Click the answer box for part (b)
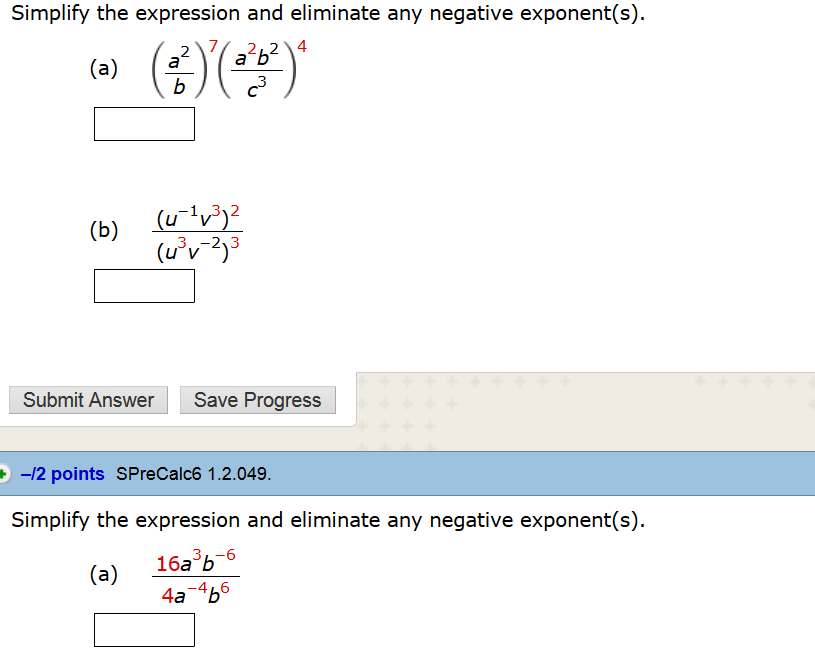 pos(144,285)
